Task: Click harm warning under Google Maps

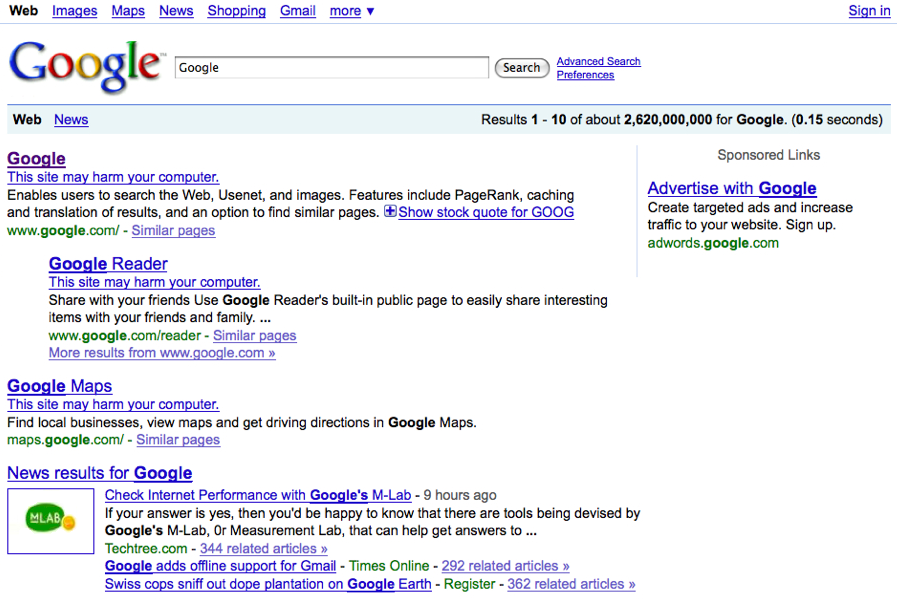Action: 113,405
